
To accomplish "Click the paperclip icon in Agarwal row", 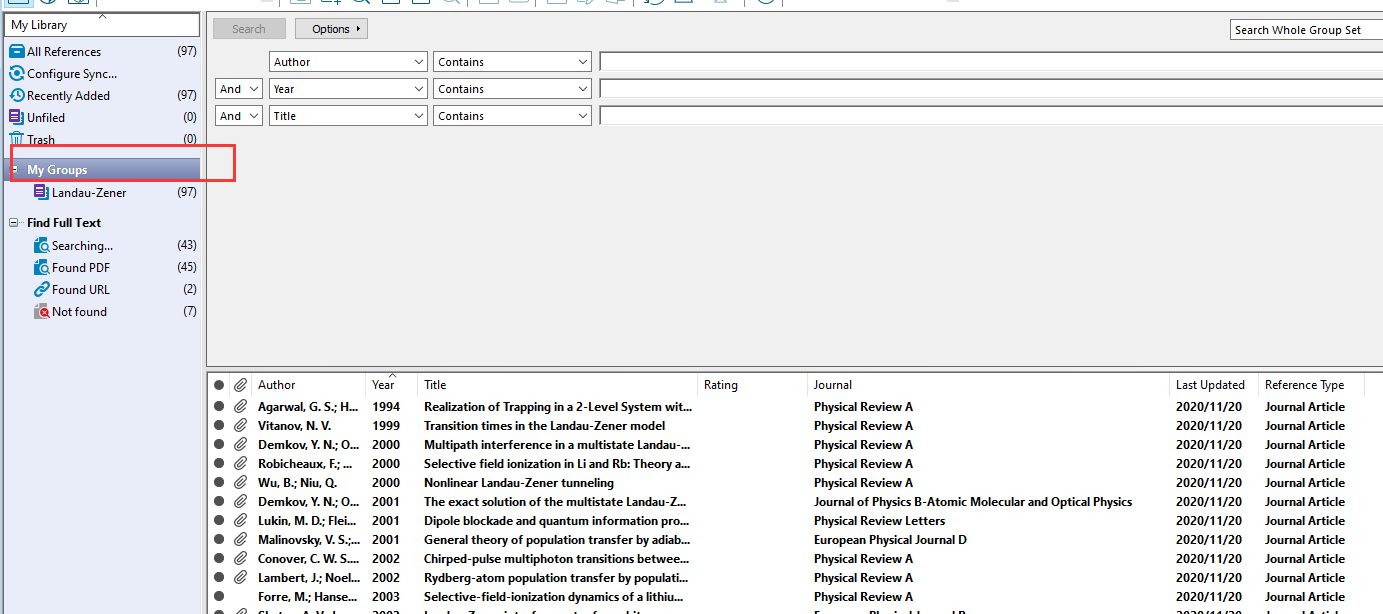I will (240, 407).
